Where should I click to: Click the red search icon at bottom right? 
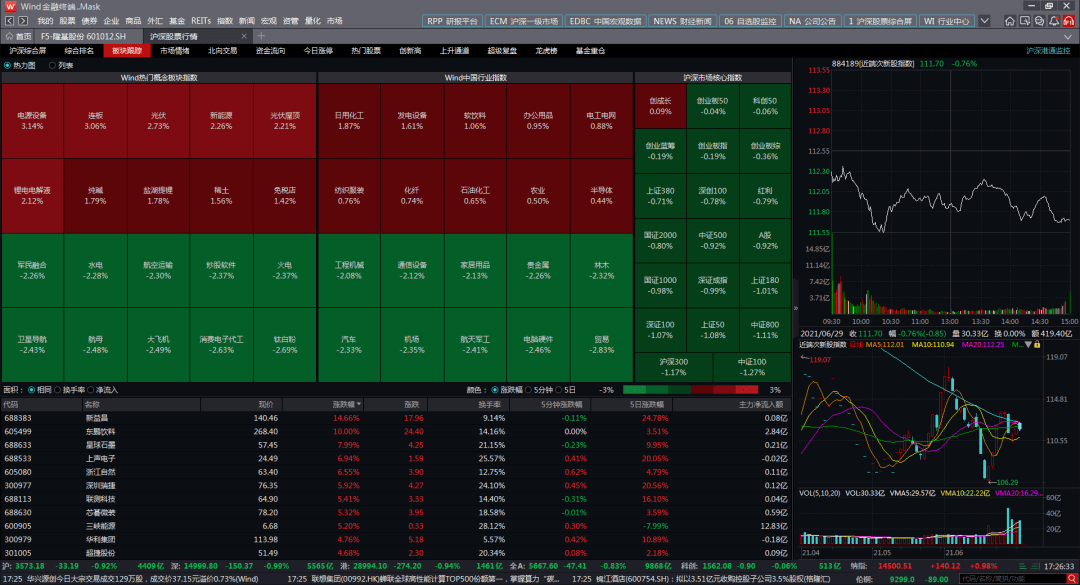(1072, 579)
